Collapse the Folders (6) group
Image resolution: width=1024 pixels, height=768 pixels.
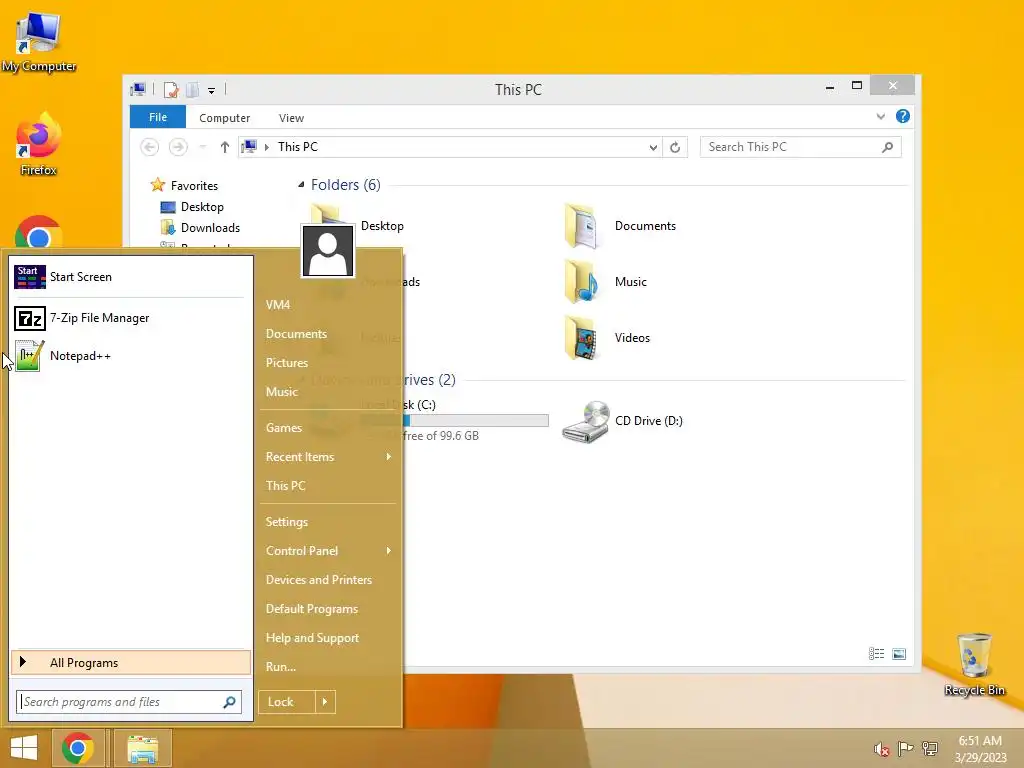[x=301, y=185]
